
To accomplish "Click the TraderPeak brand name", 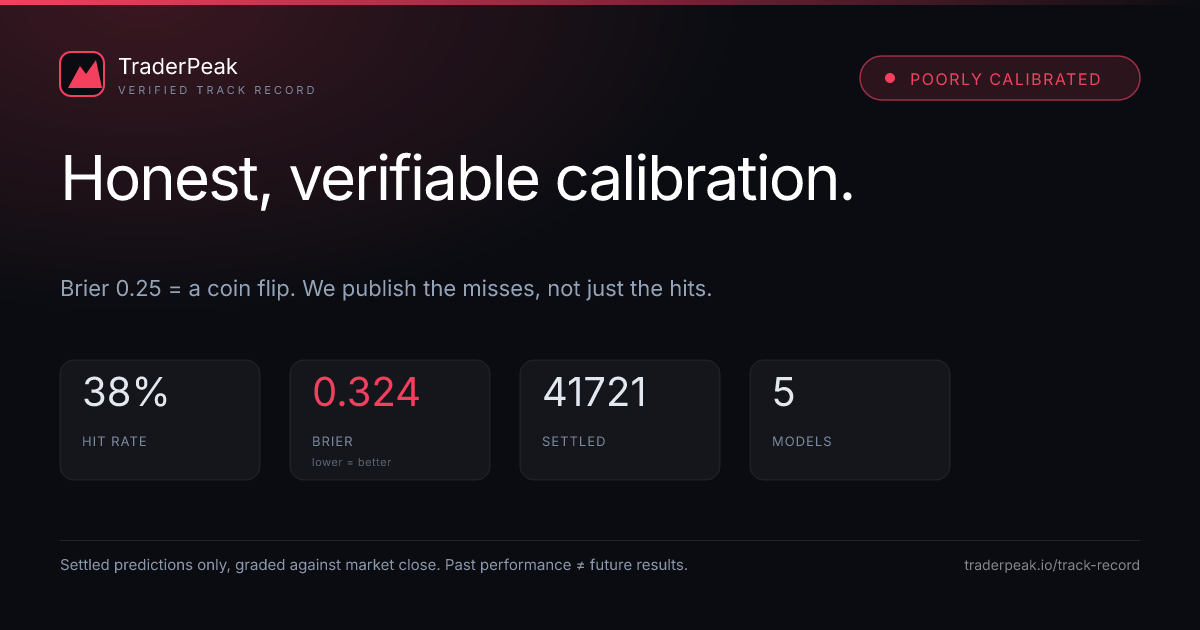I will (x=178, y=67).
